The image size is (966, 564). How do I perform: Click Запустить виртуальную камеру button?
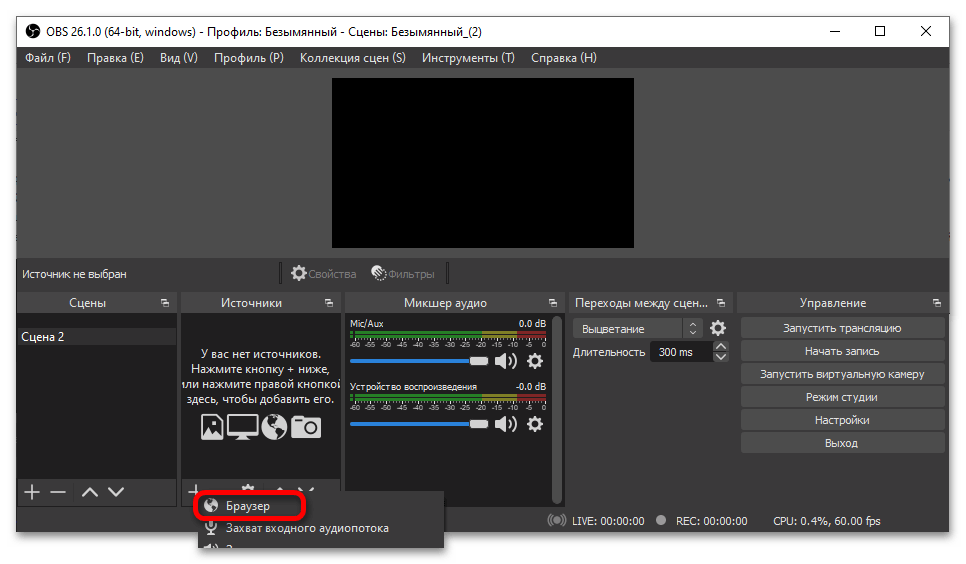click(x=842, y=374)
